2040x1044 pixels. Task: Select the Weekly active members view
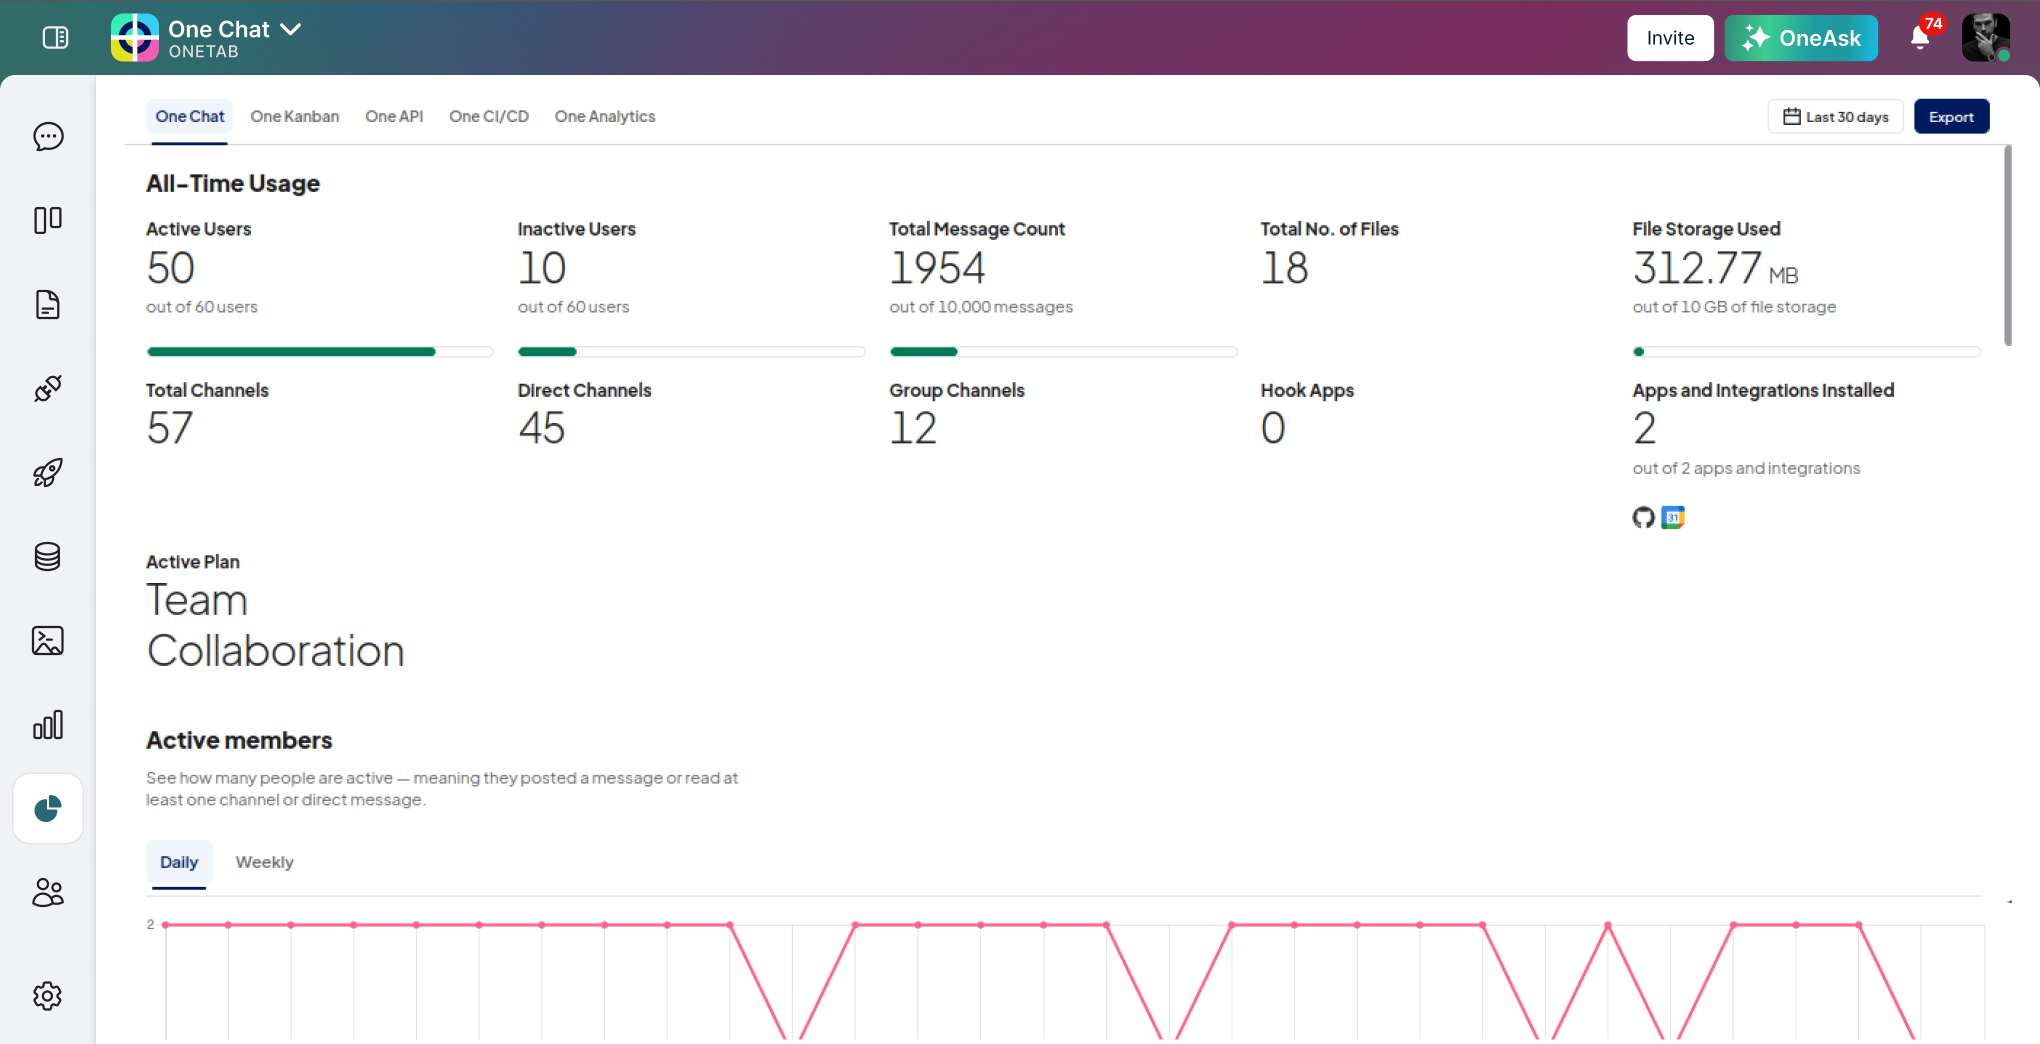coord(264,862)
